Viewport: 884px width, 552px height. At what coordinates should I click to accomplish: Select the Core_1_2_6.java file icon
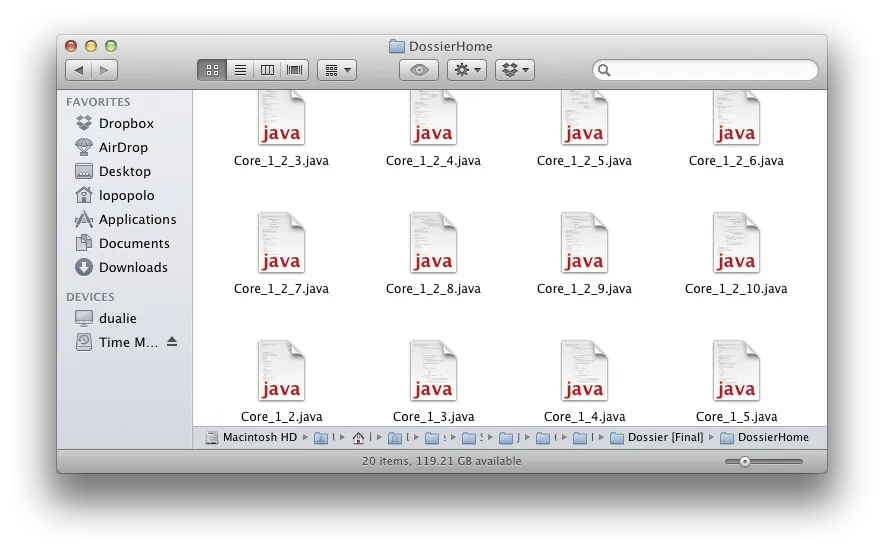[736, 118]
